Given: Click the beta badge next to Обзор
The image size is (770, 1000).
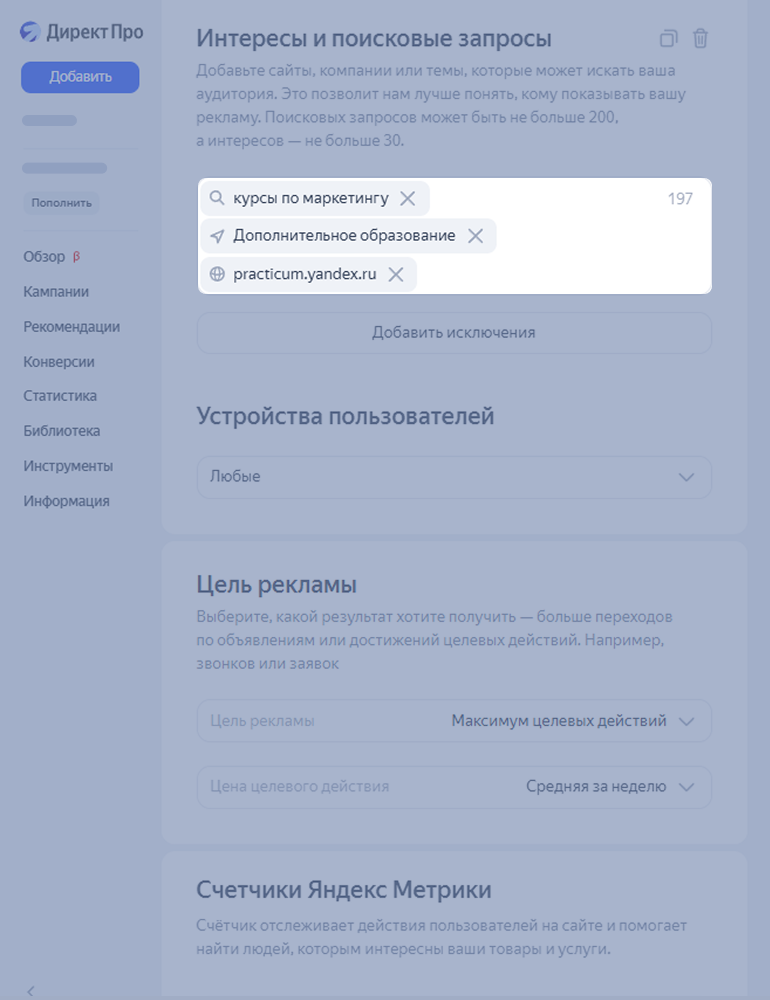Looking at the screenshot, I should point(76,256).
